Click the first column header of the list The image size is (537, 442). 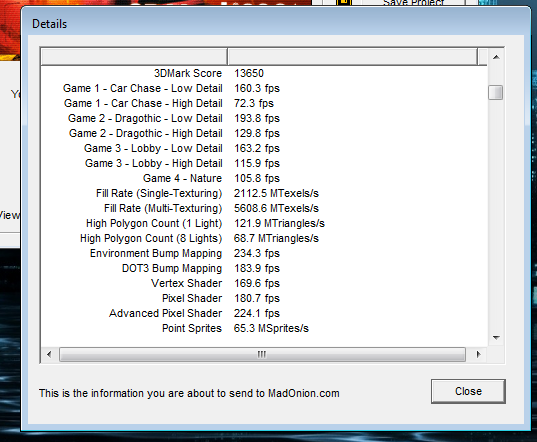click(x=134, y=56)
